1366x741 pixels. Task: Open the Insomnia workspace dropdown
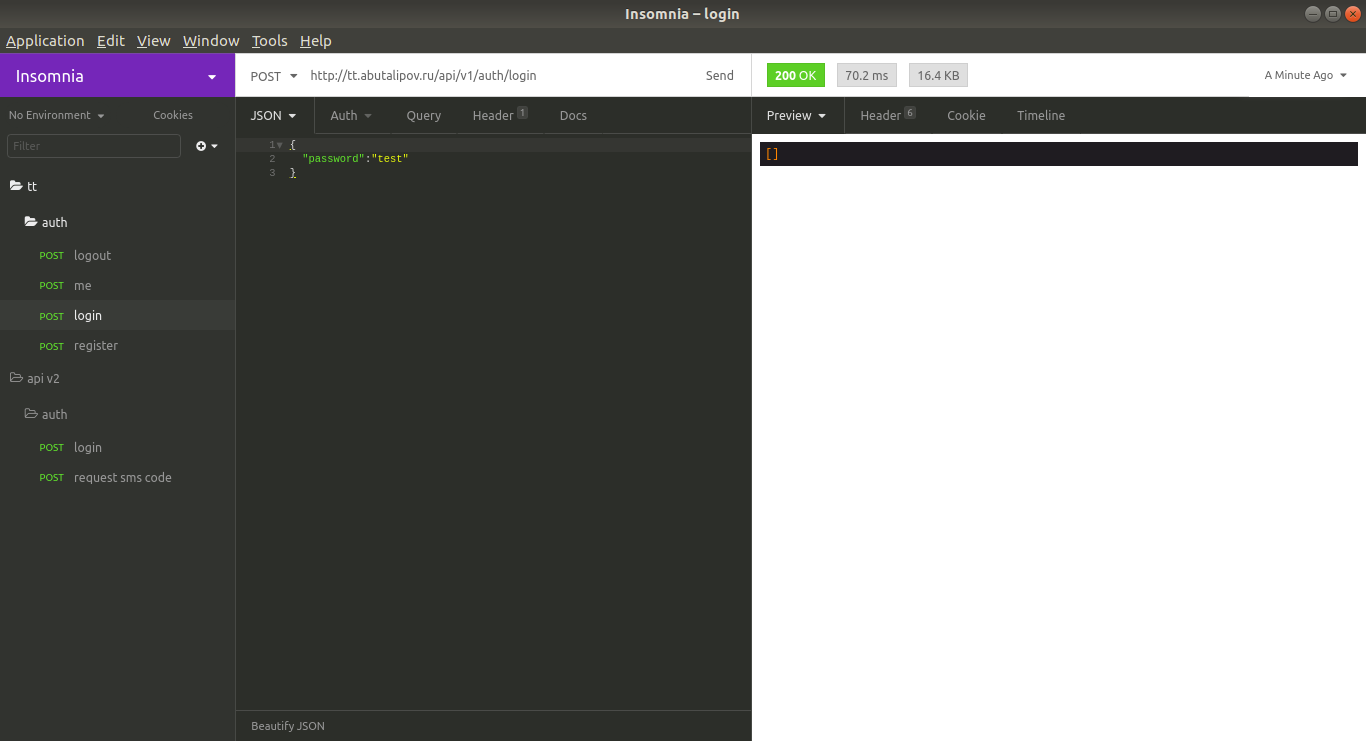117,76
